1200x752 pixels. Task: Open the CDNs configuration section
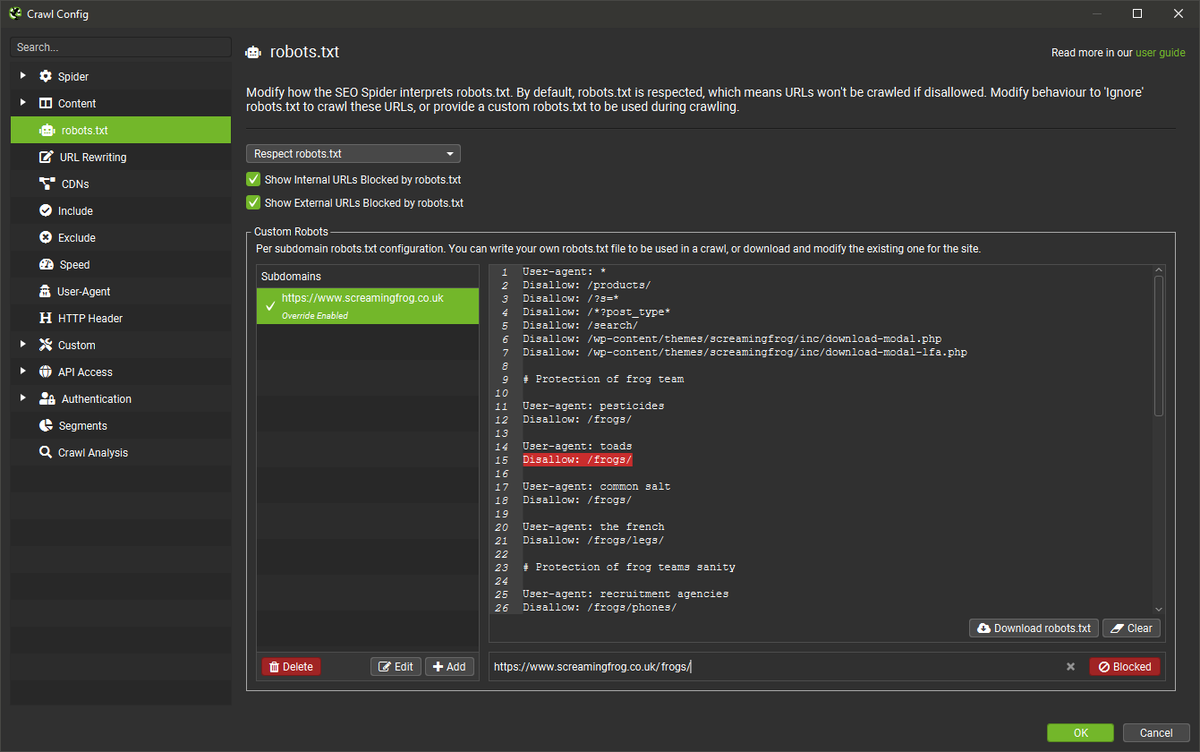(x=121, y=184)
